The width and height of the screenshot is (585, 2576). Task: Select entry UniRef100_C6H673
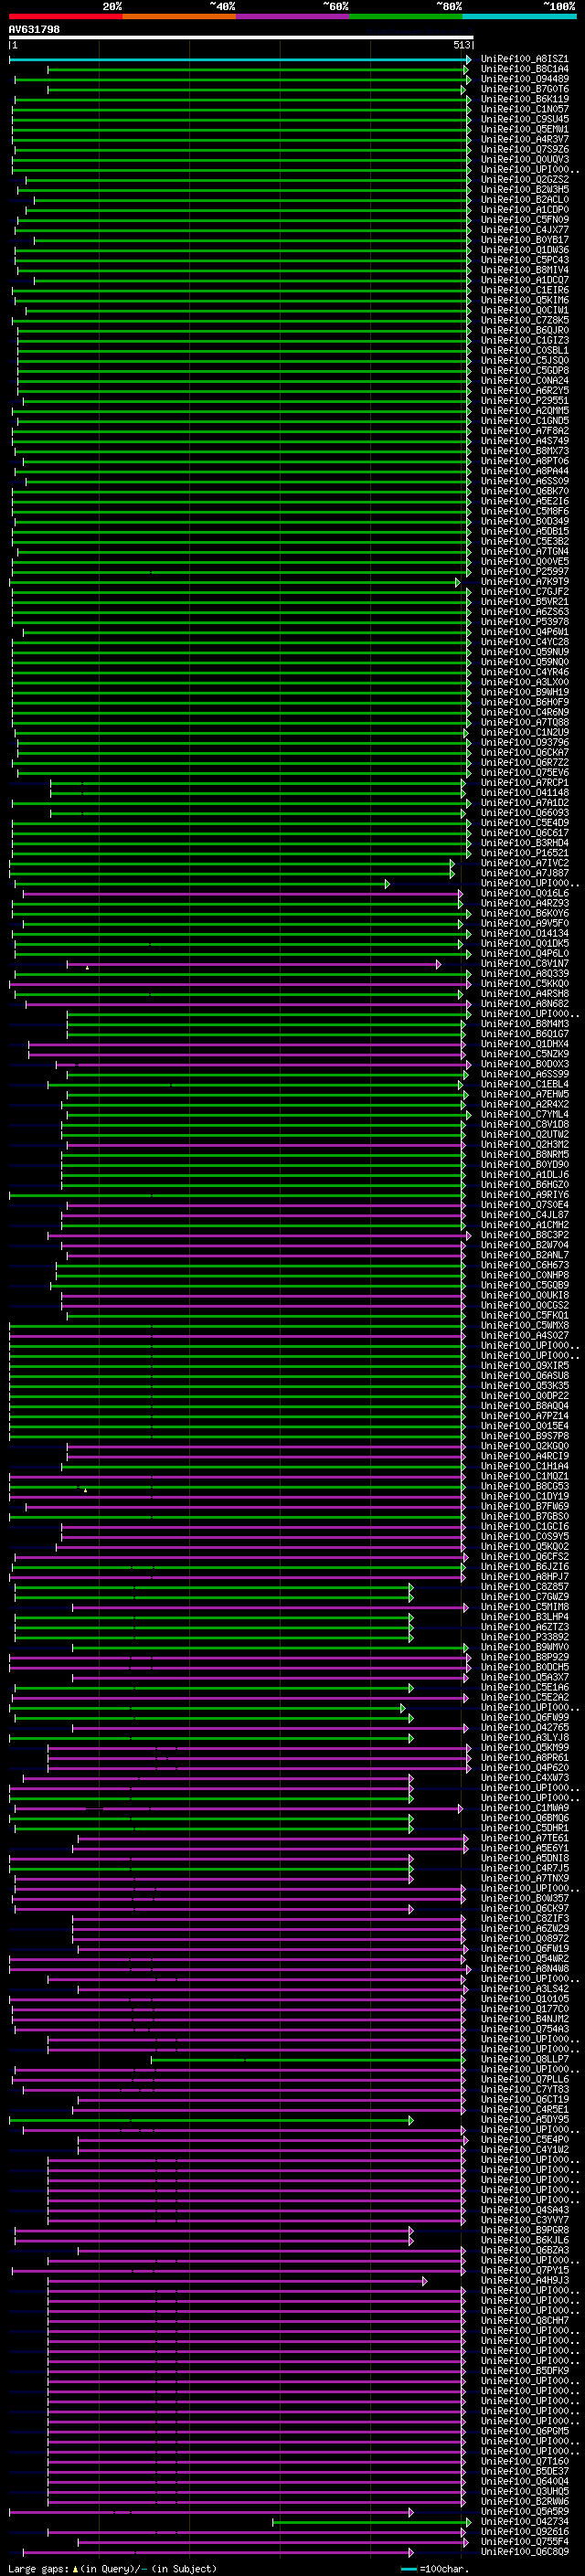coord(524,1266)
